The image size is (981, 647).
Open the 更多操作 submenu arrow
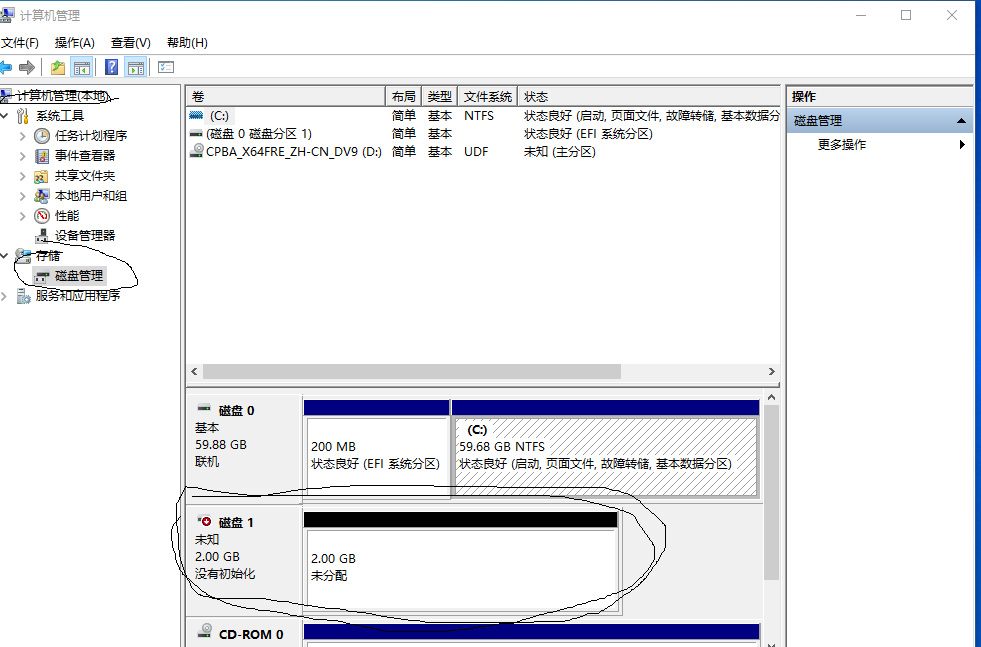[962, 145]
